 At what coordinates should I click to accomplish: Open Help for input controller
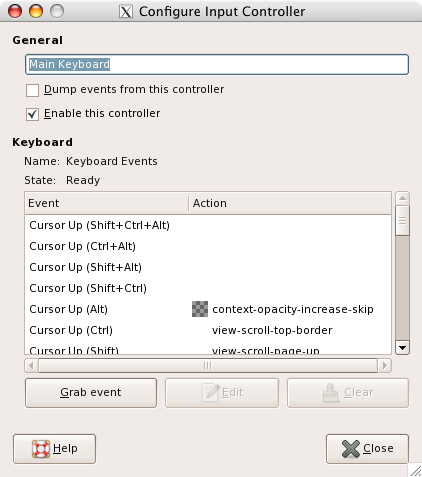[x=54, y=449]
